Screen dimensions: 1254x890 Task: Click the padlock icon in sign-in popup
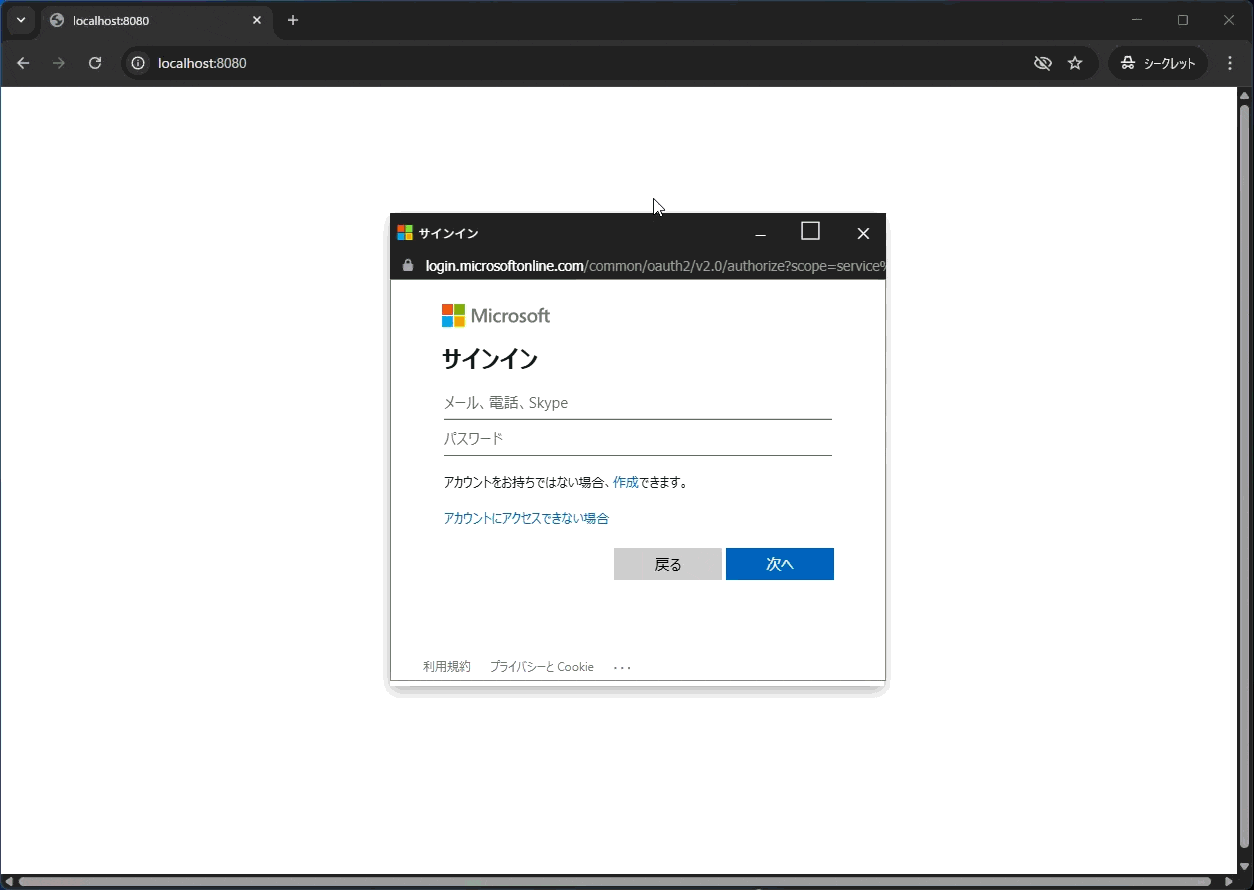(408, 266)
